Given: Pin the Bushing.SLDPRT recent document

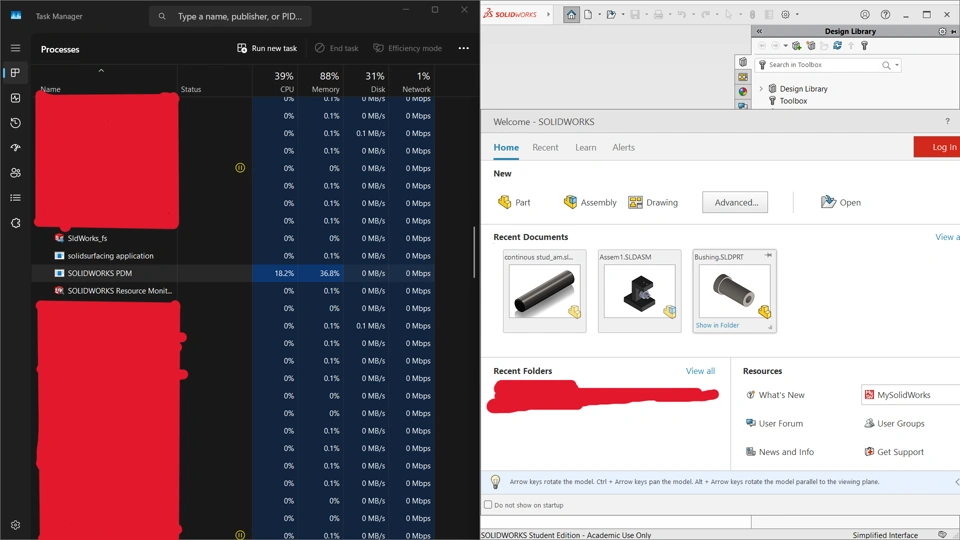Looking at the screenshot, I should pyautogui.click(x=768, y=255).
